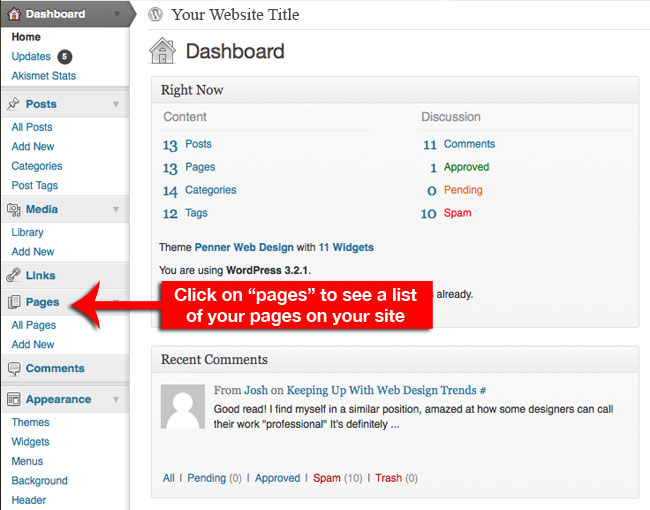Click the Updates count badge showing 5
650x510 pixels.
(65, 57)
